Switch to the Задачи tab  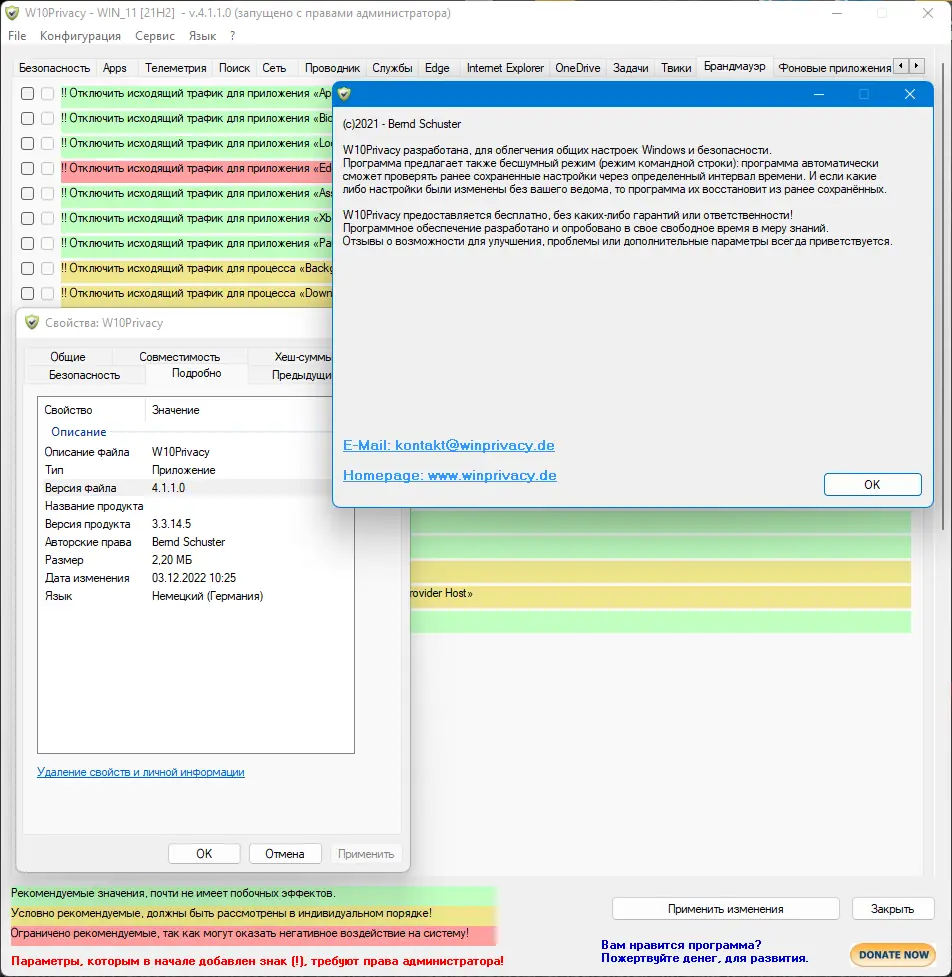pos(631,68)
